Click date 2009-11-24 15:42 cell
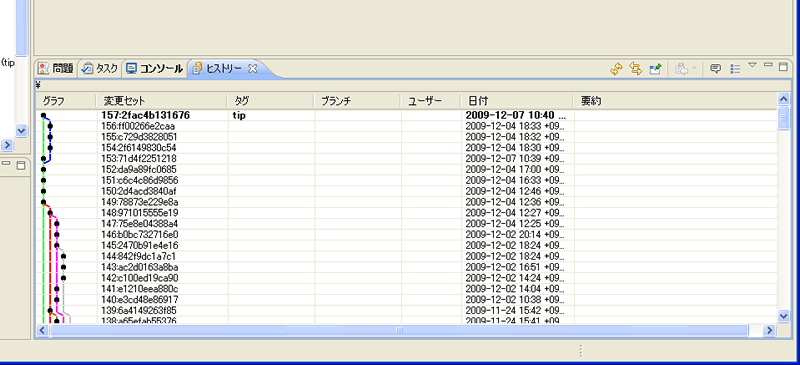 click(x=515, y=310)
